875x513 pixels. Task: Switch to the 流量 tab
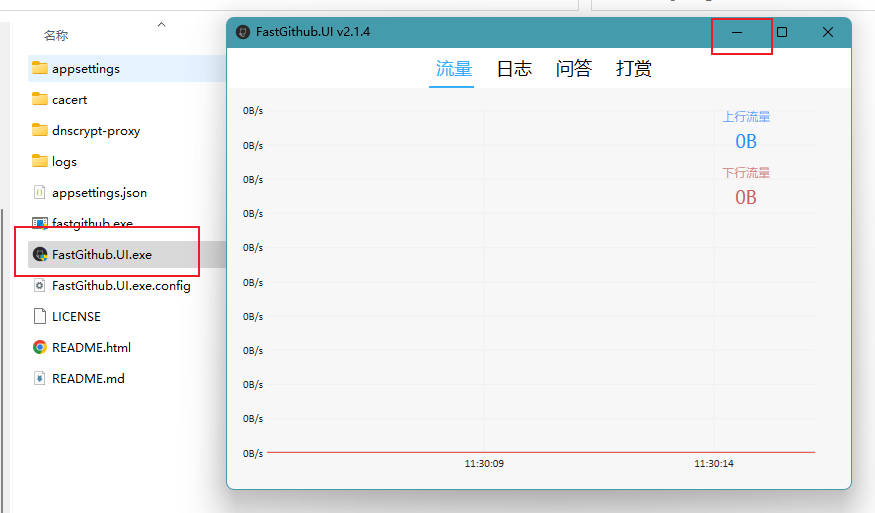pyautogui.click(x=453, y=69)
